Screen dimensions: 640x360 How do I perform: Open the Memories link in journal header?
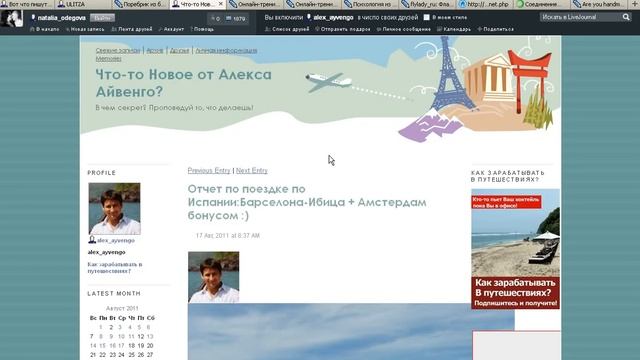tap(109, 59)
